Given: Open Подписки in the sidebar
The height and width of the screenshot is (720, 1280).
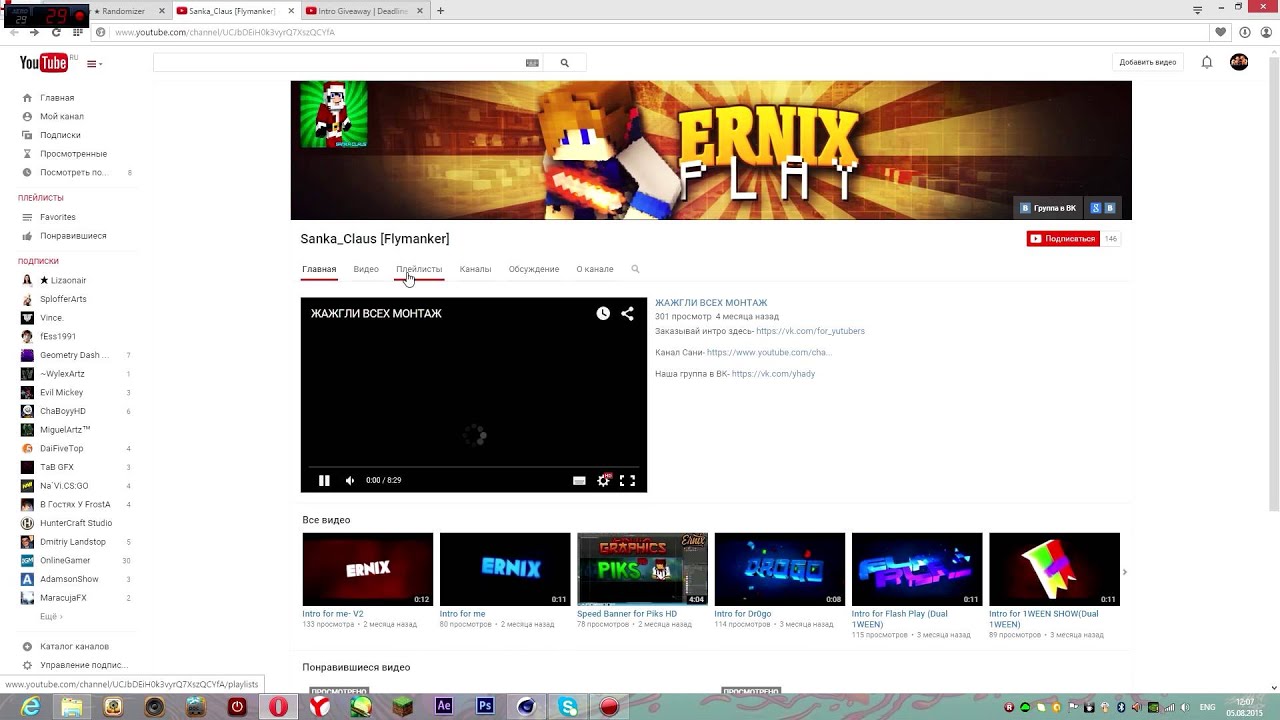Looking at the screenshot, I should click(x=60, y=135).
